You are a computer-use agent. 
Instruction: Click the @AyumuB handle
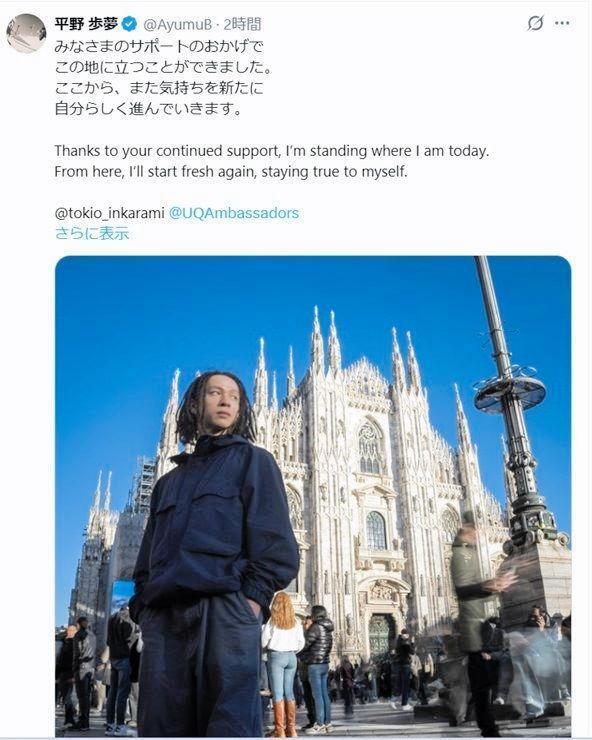click(x=177, y=24)
